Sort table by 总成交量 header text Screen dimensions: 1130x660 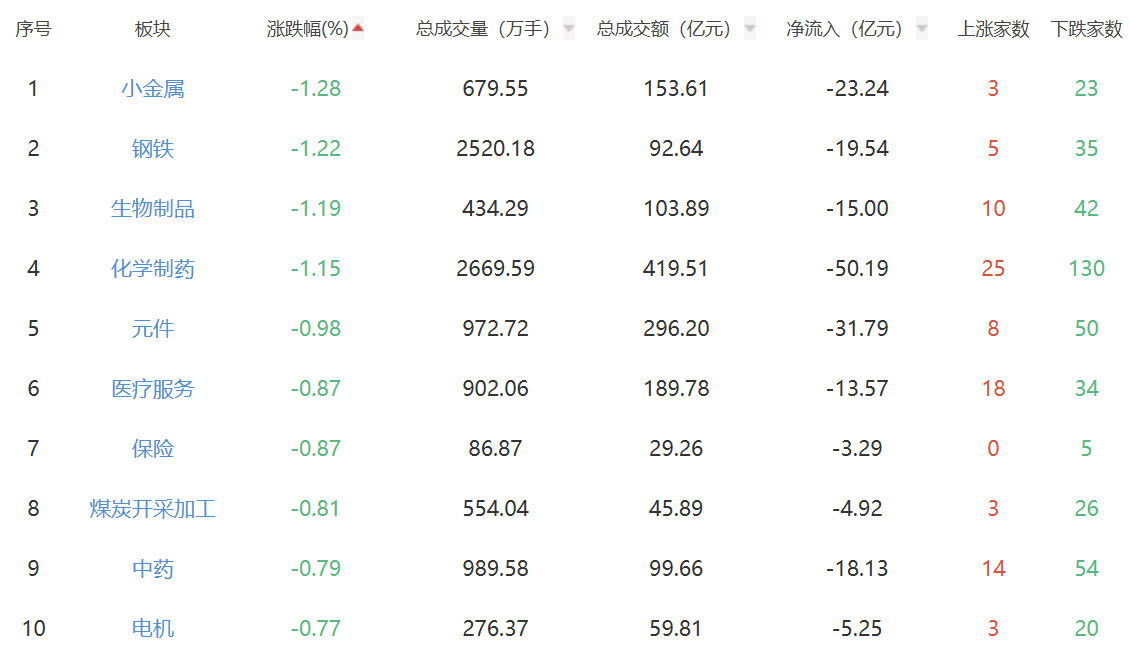coord(483,29)
